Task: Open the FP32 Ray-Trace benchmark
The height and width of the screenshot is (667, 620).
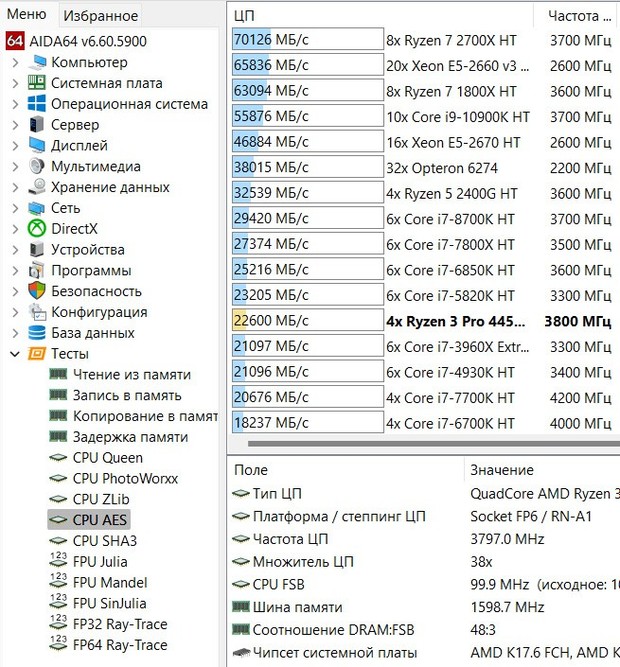Action: click(120, 624)
